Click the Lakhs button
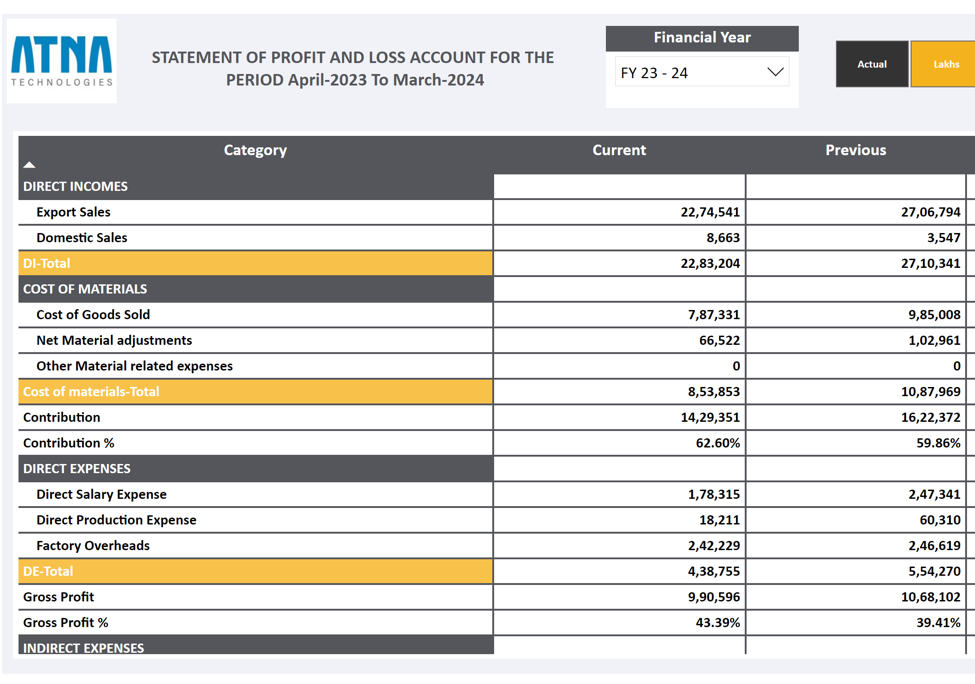This screenshot has width=975, height=684. point(945,64)
